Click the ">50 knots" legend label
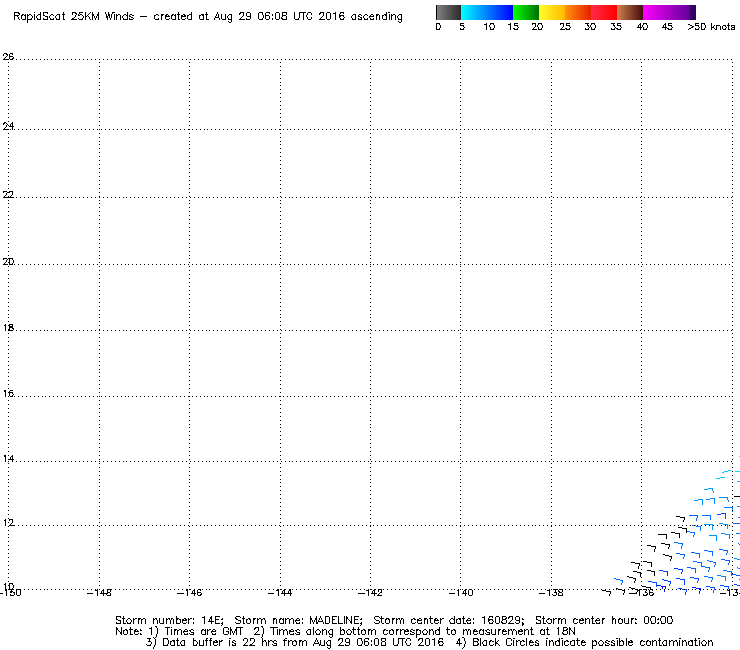Image resolution: width=740 pixels, height=650 pixels. click(711, 27)
